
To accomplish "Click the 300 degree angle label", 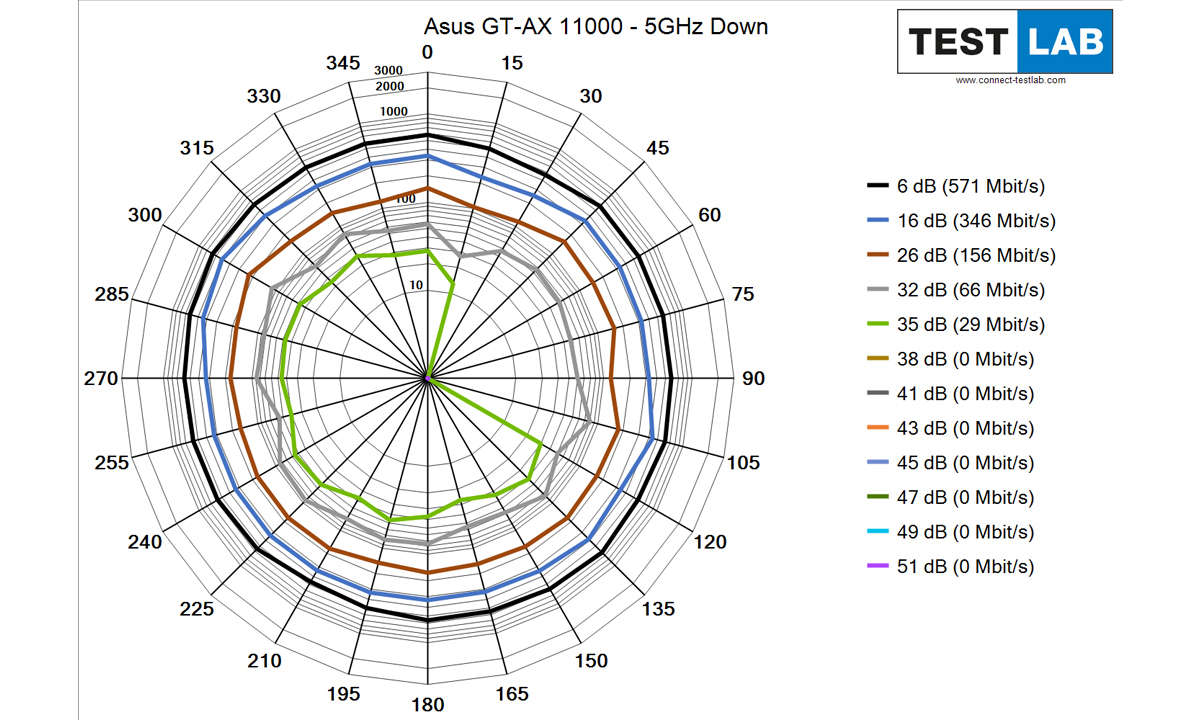I will [x=145, y=215].
